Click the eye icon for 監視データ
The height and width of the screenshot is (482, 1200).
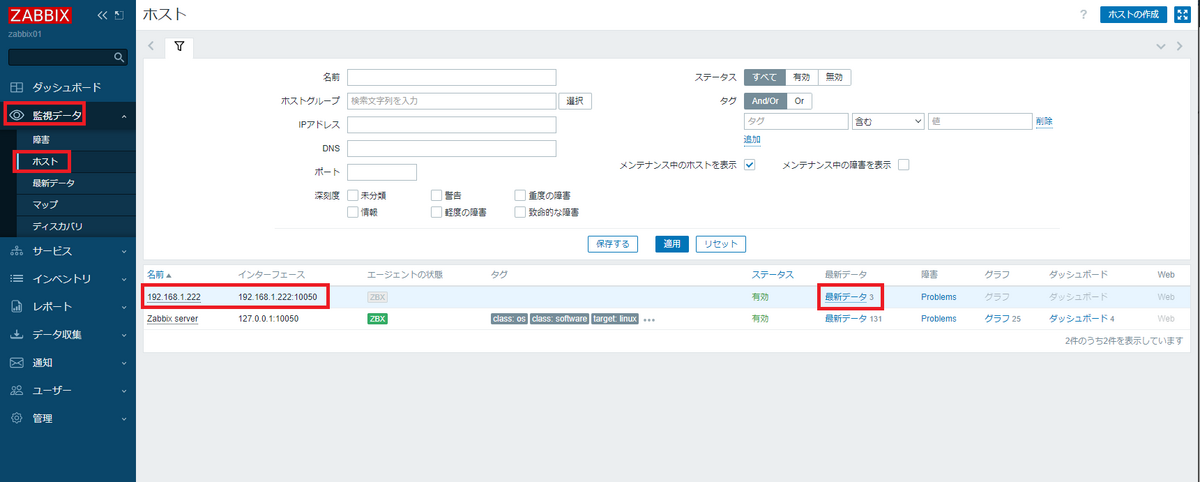pyautogui.click(x=17, y=116)
